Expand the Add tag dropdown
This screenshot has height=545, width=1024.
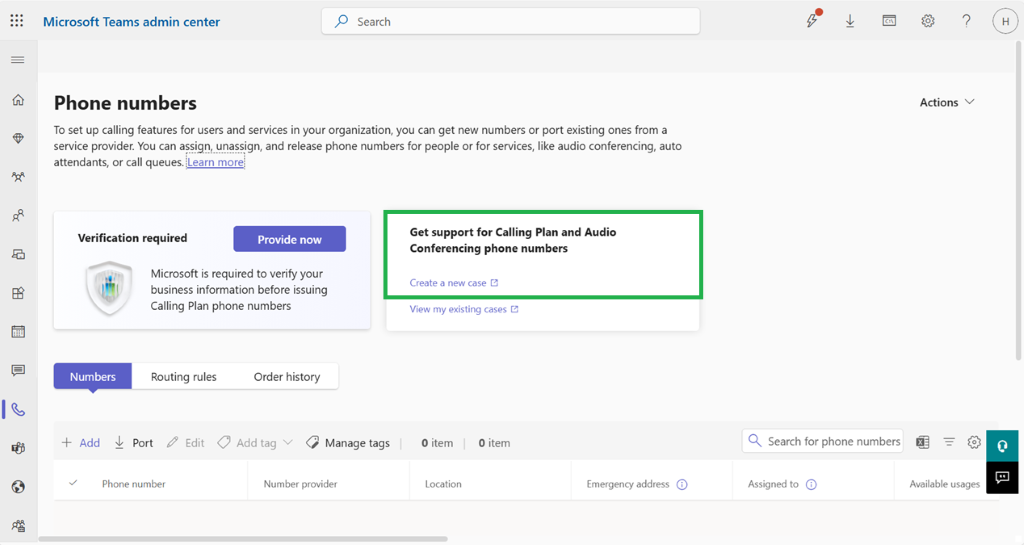pyautogui.click(x=255, y=443)
